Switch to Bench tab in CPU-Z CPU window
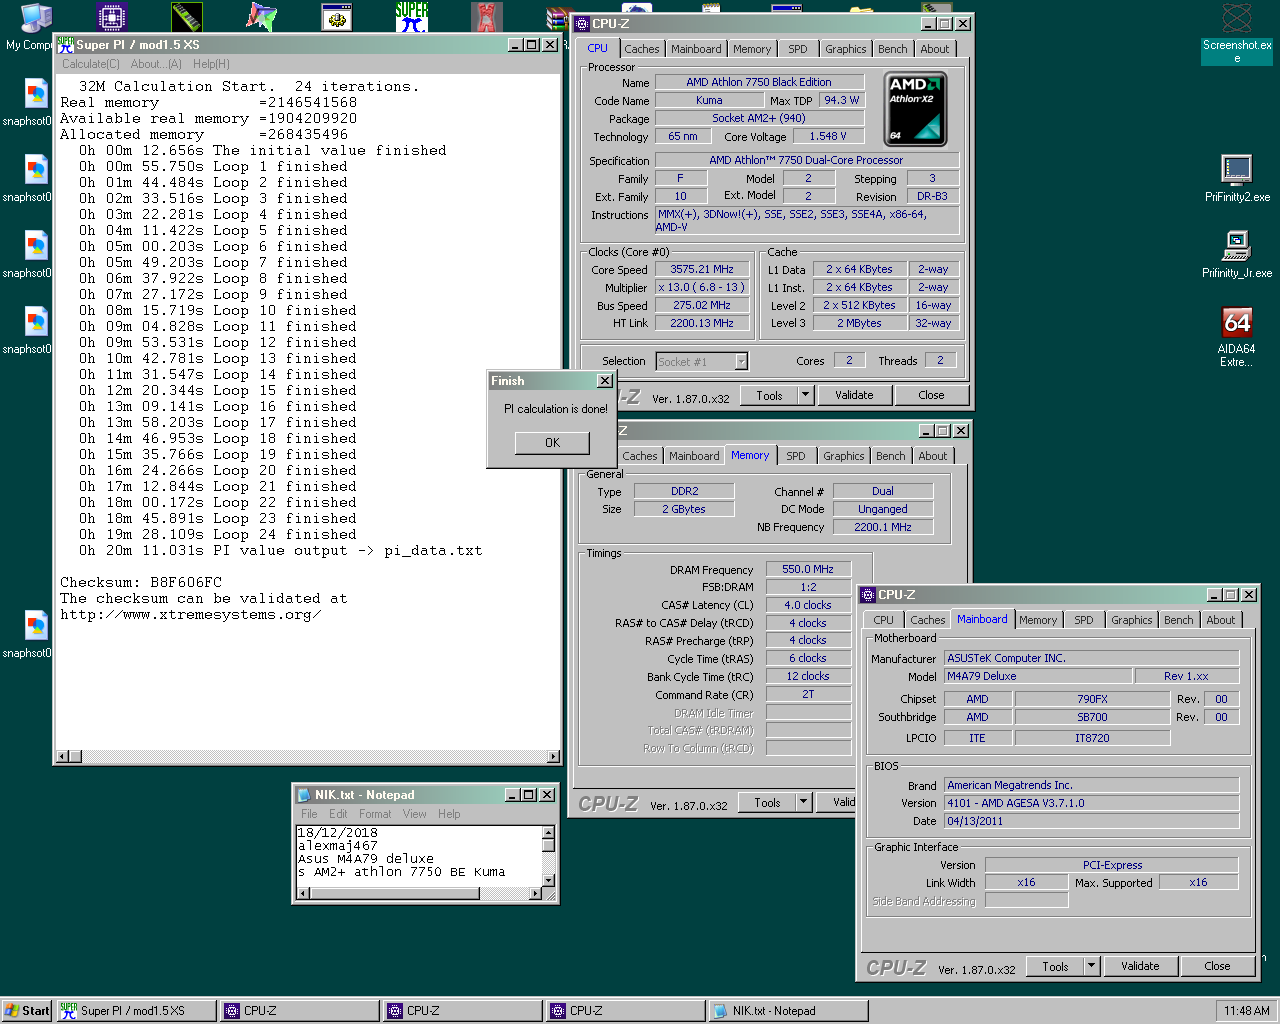Viewport: 1280px width, 1024px height. [x=893, y=49]
